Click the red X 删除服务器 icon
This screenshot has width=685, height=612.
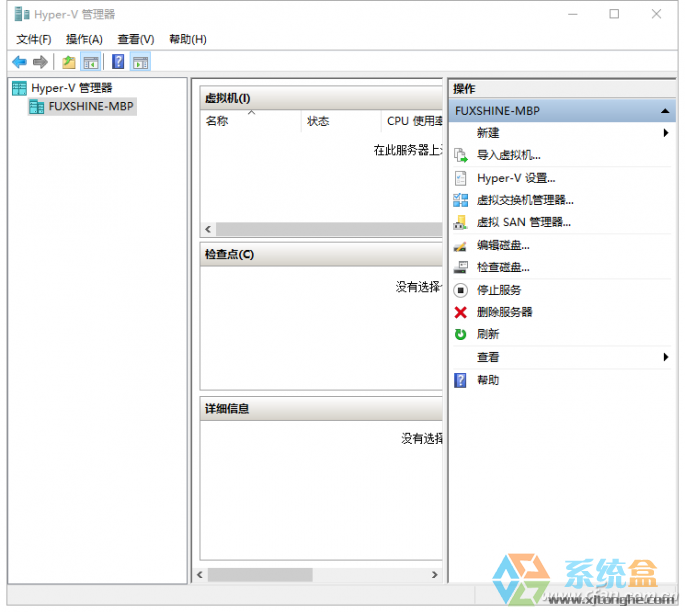(x=460, y=312)
